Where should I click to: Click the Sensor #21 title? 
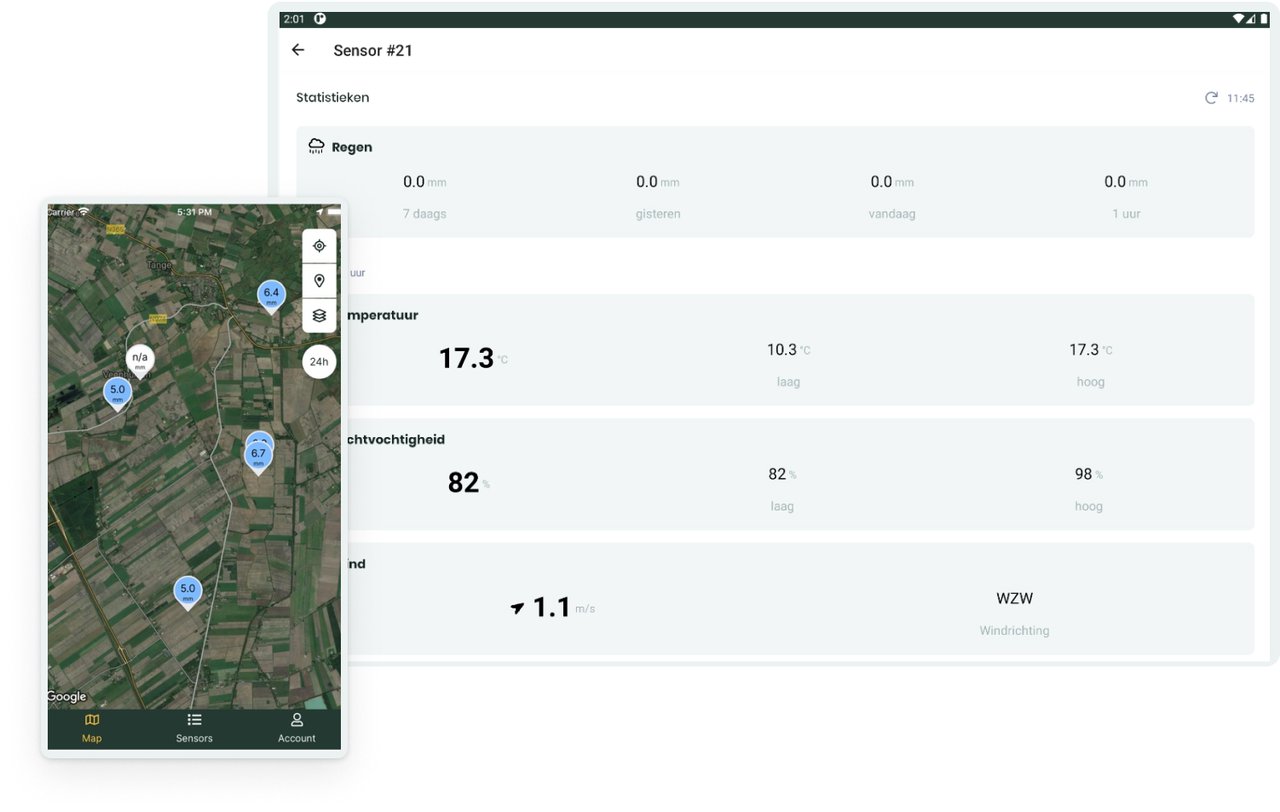[x=373, y=51]
